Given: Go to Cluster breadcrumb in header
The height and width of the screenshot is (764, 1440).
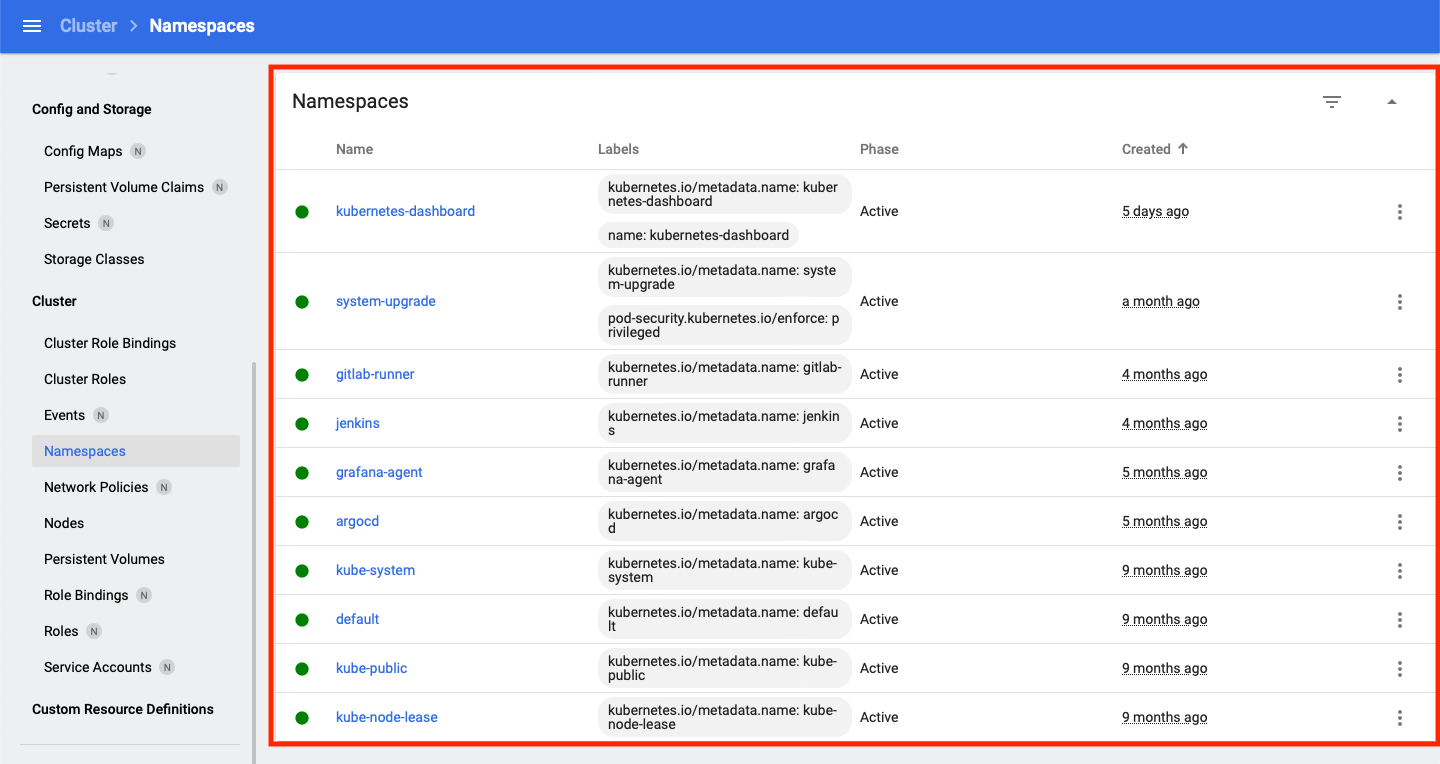Looking at the screenshot, I should coord(88,26).
